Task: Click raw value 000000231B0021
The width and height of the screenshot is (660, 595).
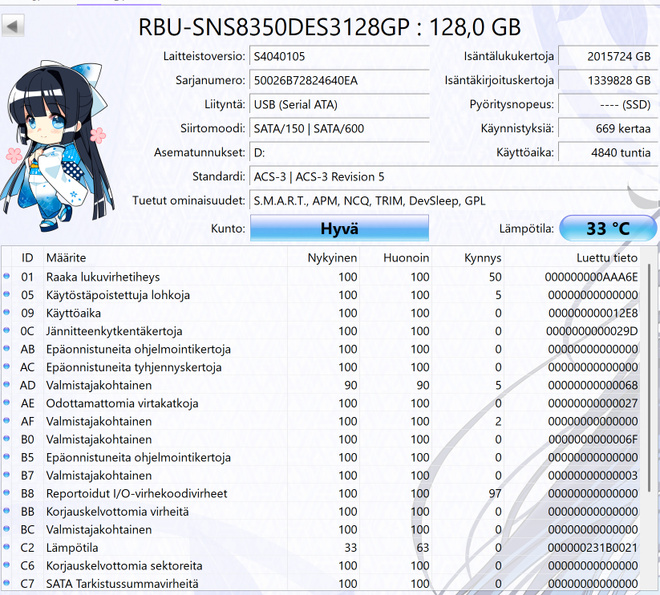Action: (x=593, y=547)
